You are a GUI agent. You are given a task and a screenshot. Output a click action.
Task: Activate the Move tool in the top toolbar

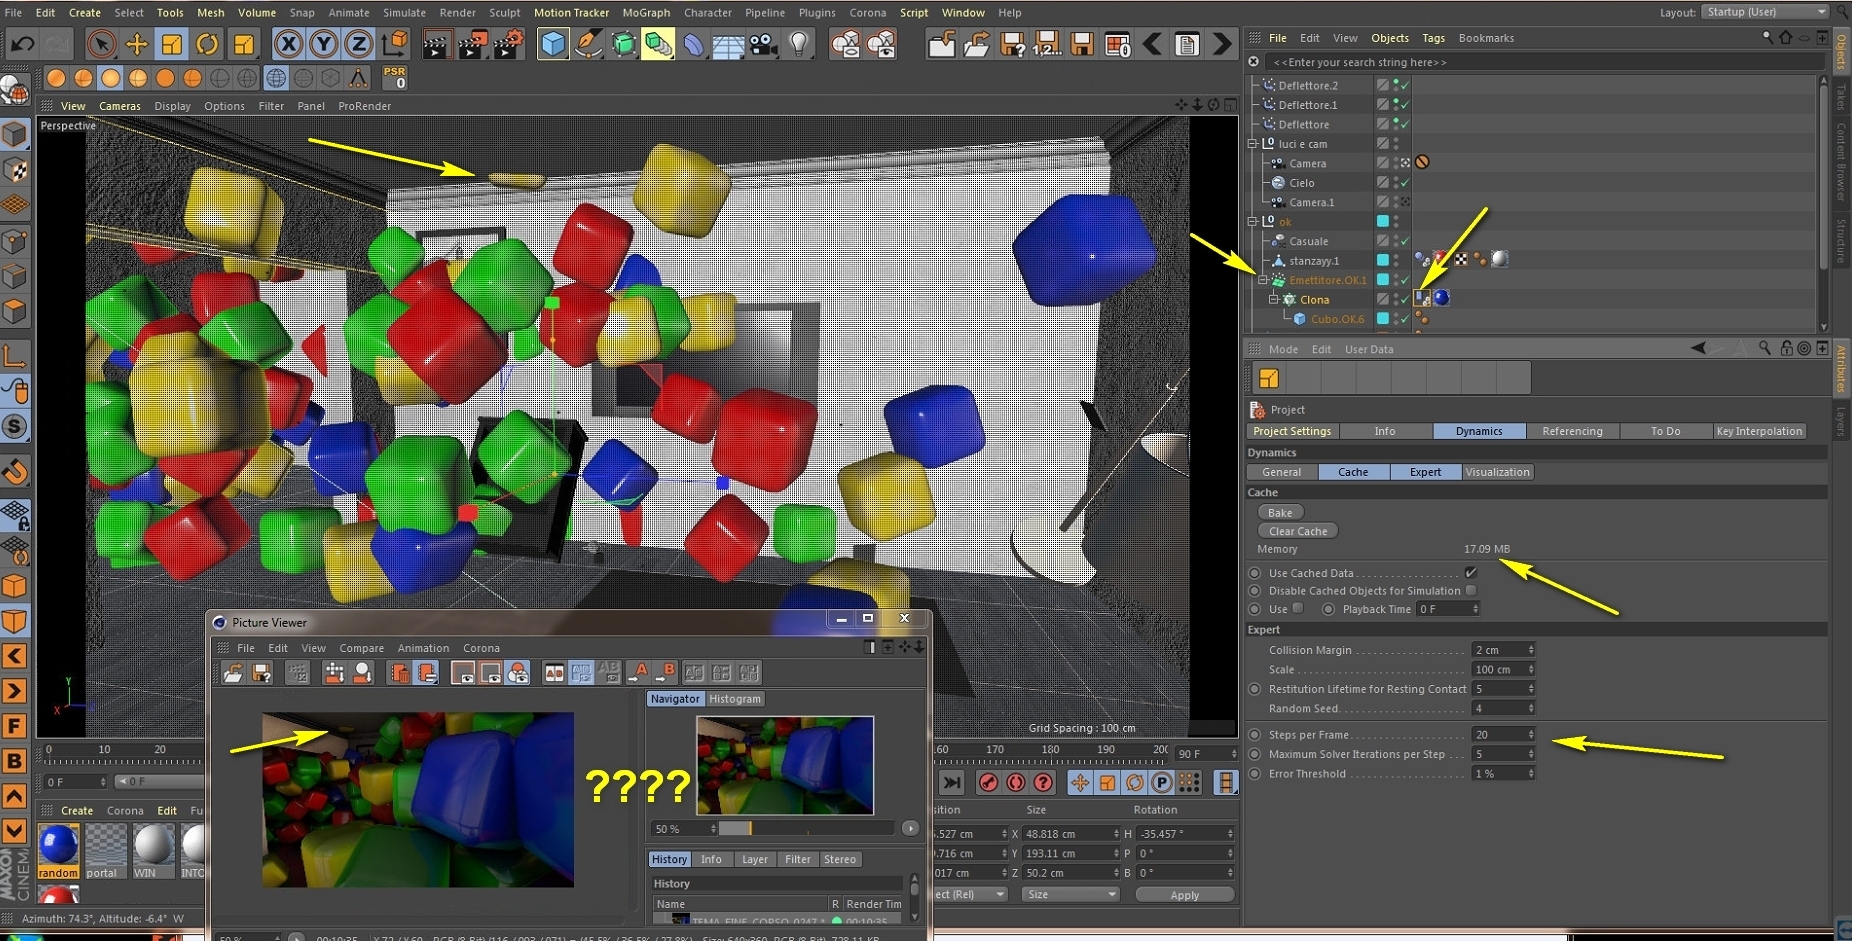pyautogui.click(x=136, y=44)
